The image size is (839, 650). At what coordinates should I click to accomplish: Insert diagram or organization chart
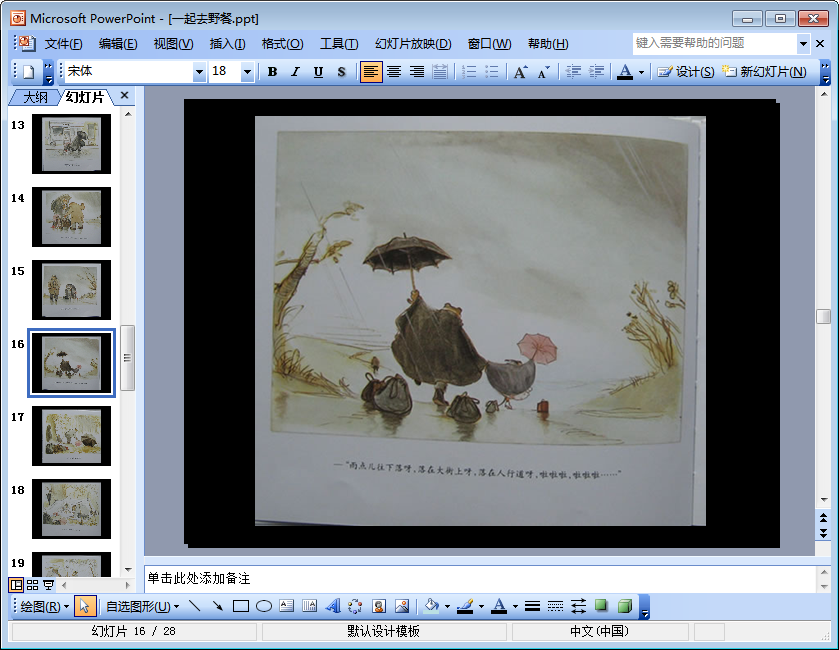pyautogui.click(x=355, y=606)
